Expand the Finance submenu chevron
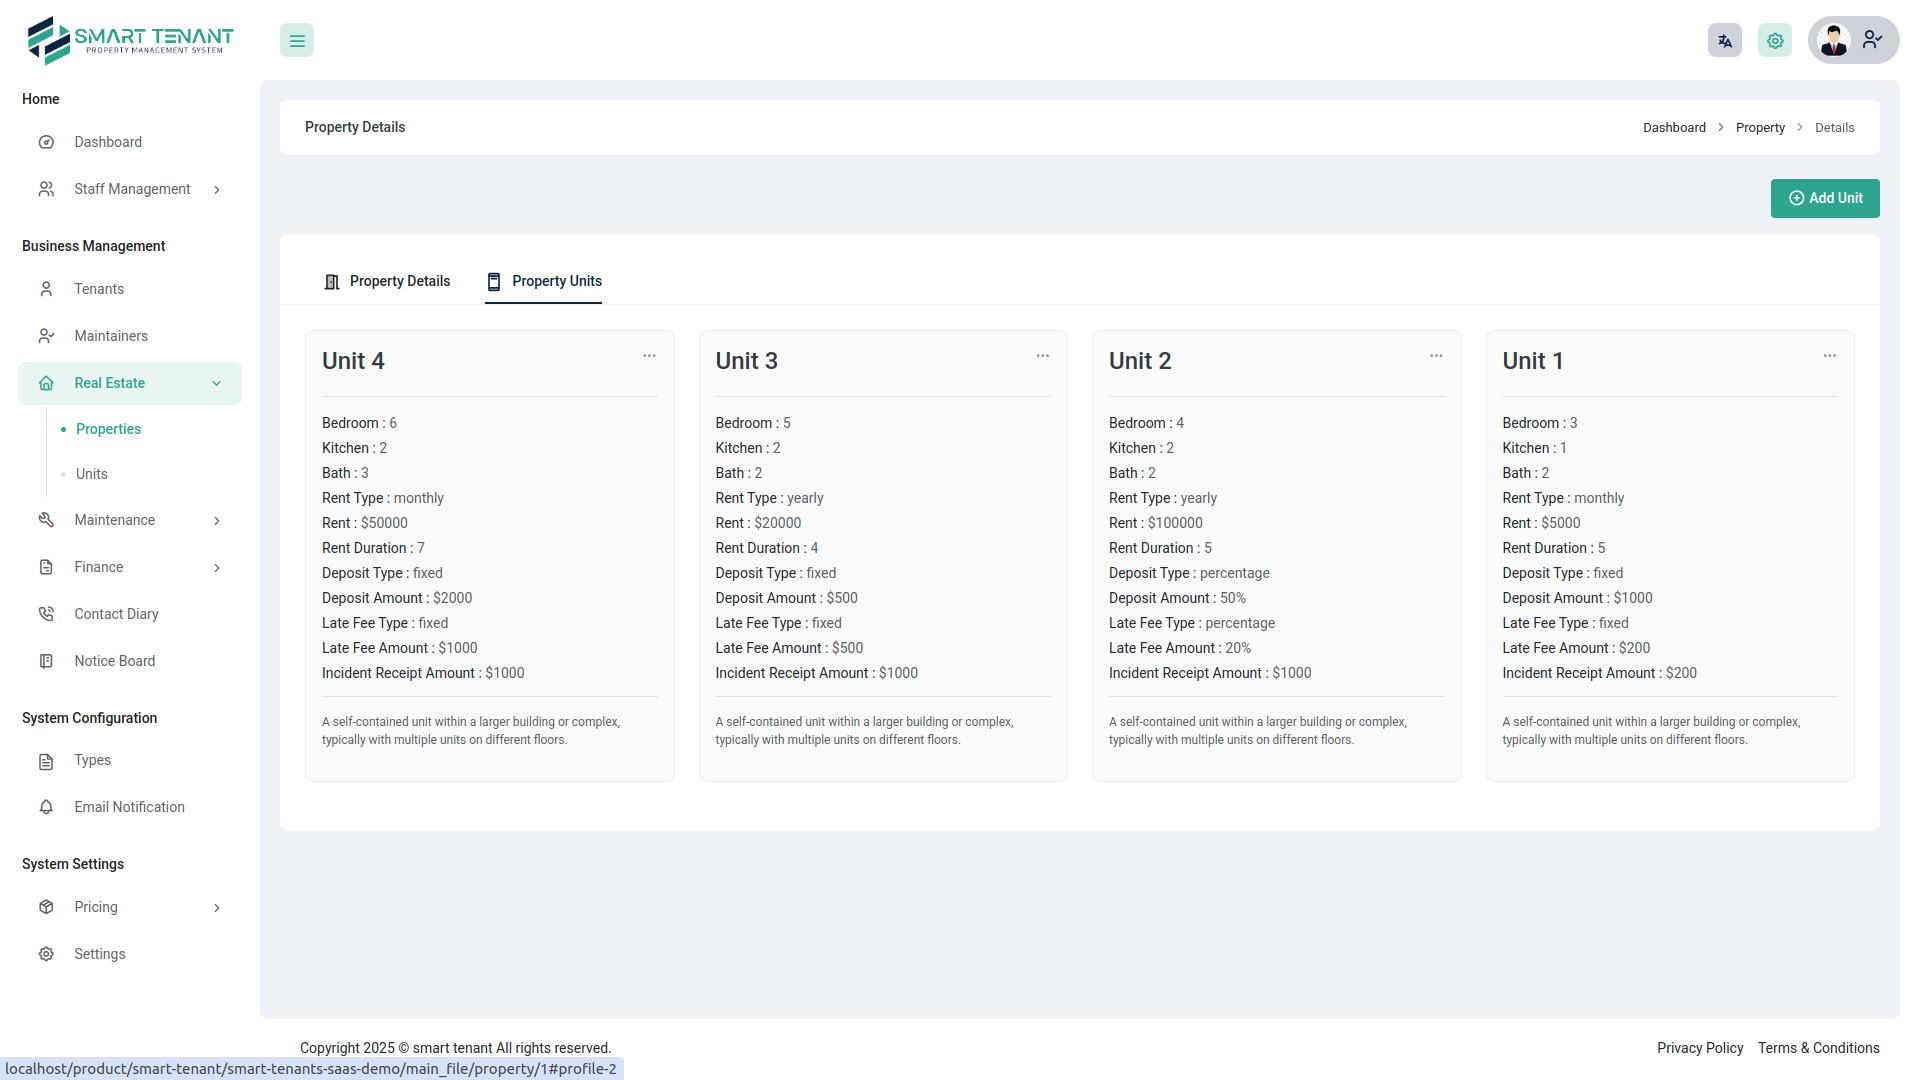Image resolution: width=1920 pixels, height=1080 pixels. [217, 568]
